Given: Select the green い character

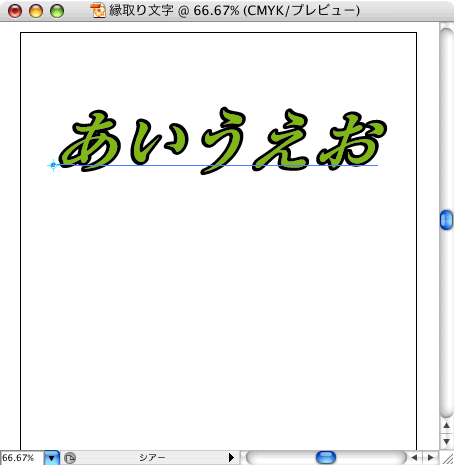Looking at the screenshot, I should pos(159,142).
